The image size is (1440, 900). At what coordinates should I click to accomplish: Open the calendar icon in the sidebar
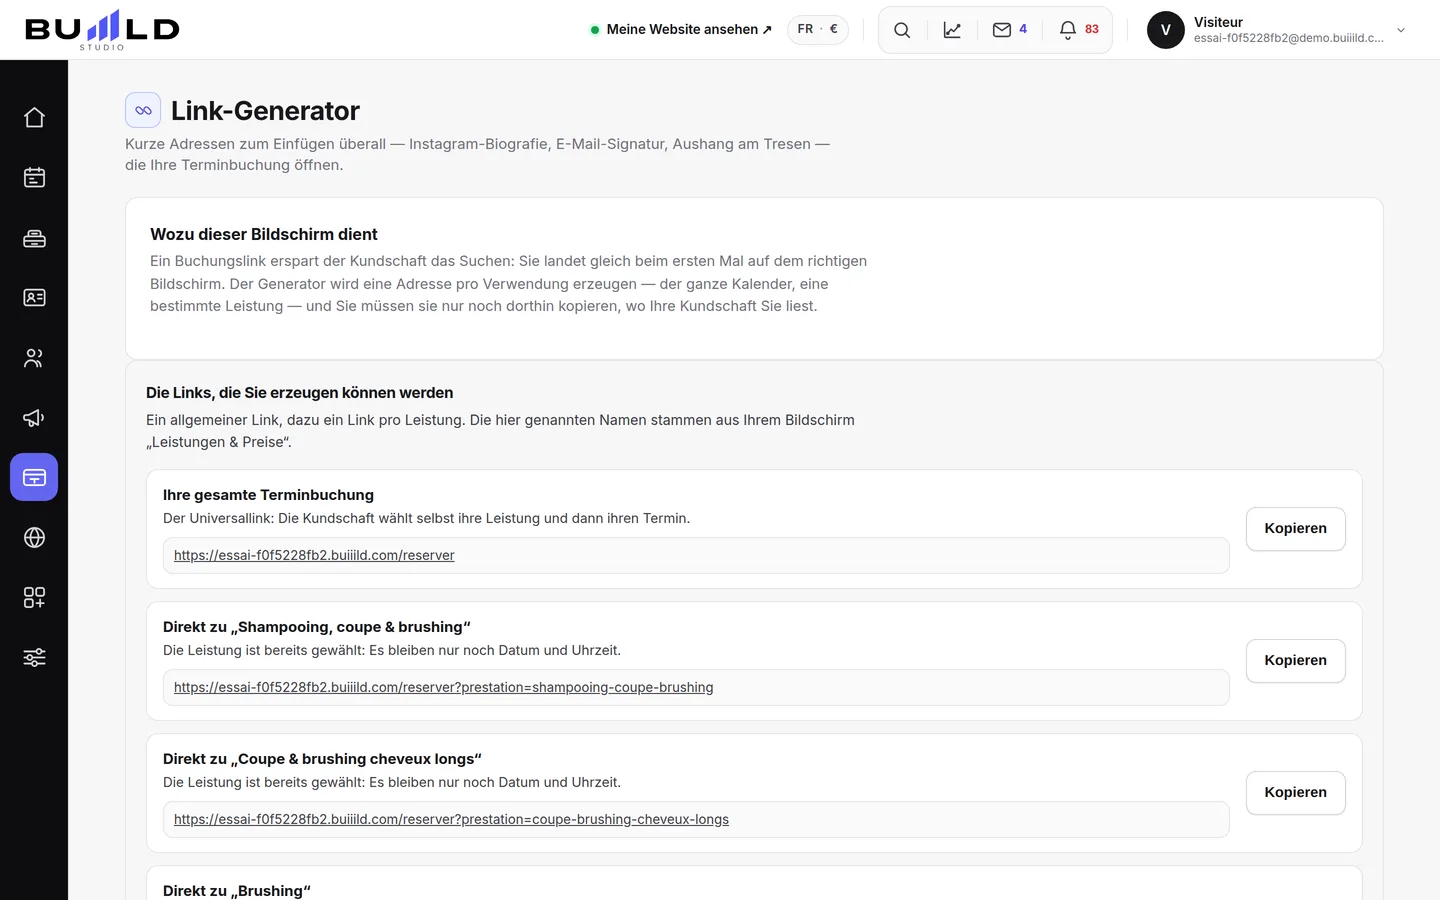pyautogui.click(x=34, y=178)
